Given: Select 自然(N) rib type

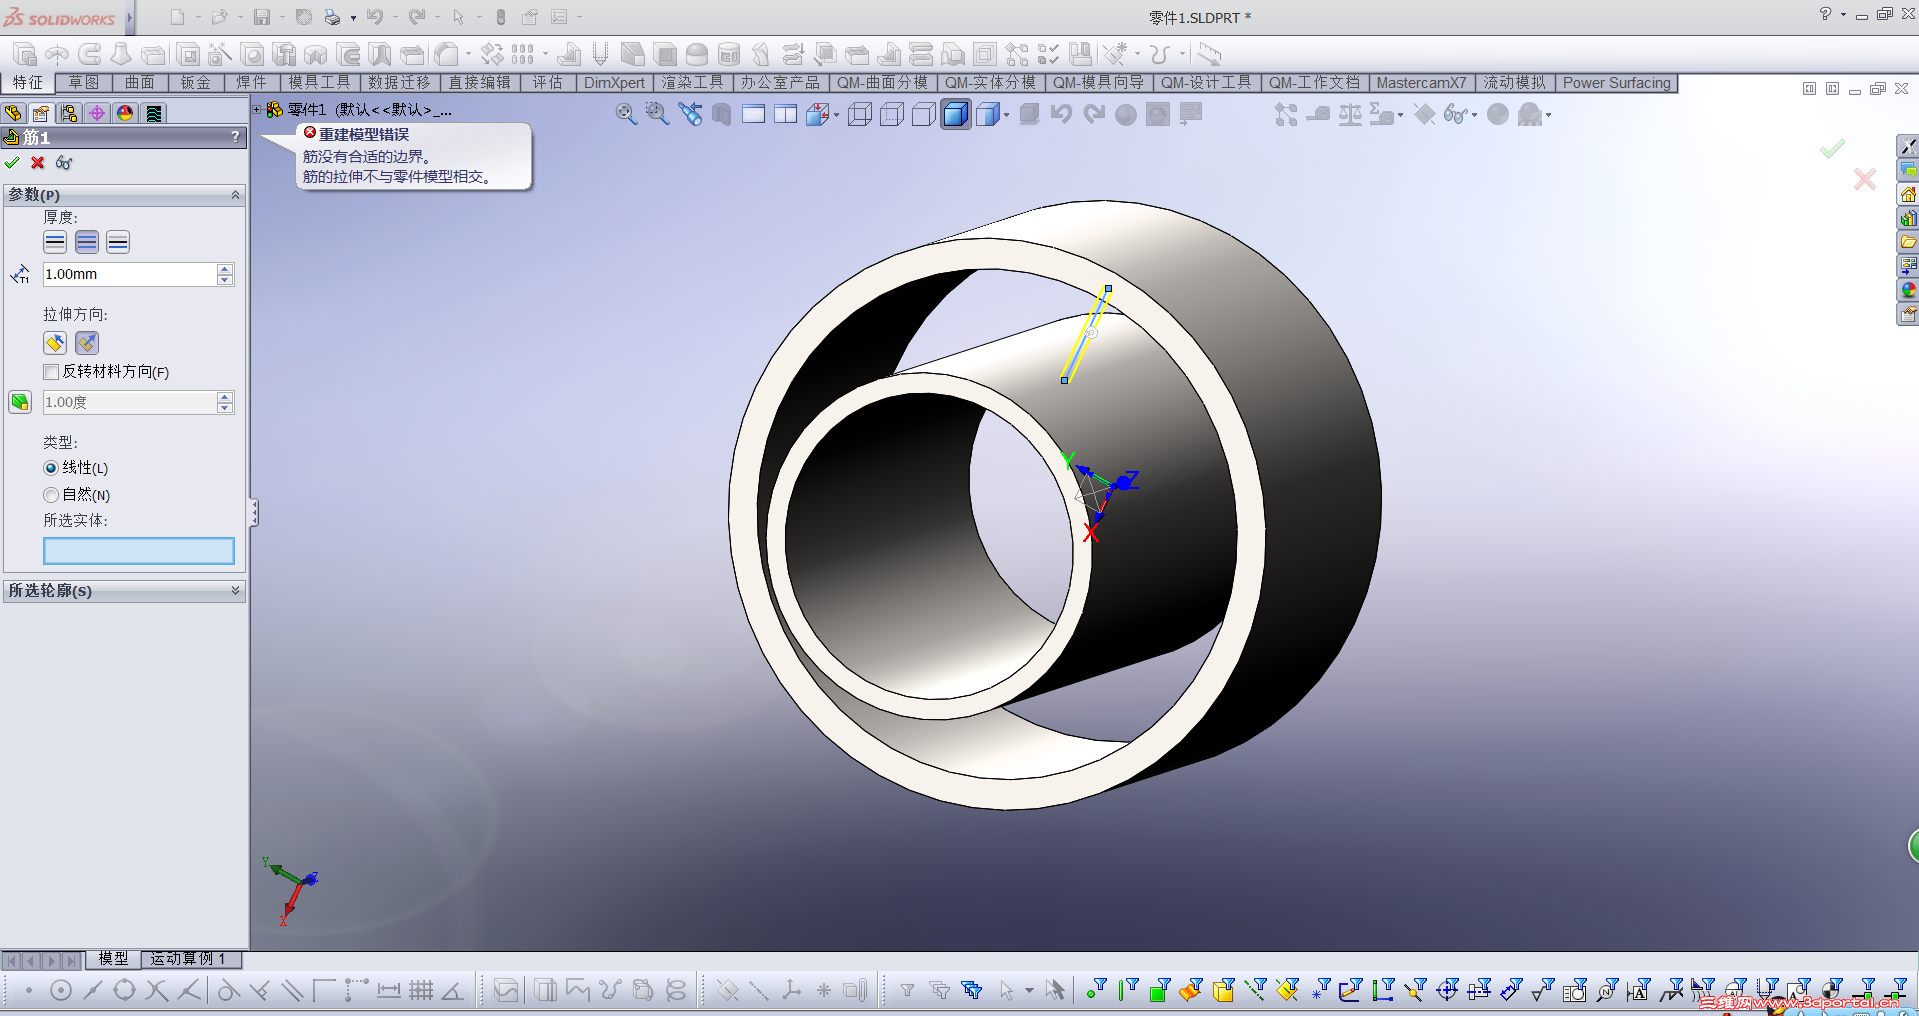Looking at the screenshot, I should 51,495.
